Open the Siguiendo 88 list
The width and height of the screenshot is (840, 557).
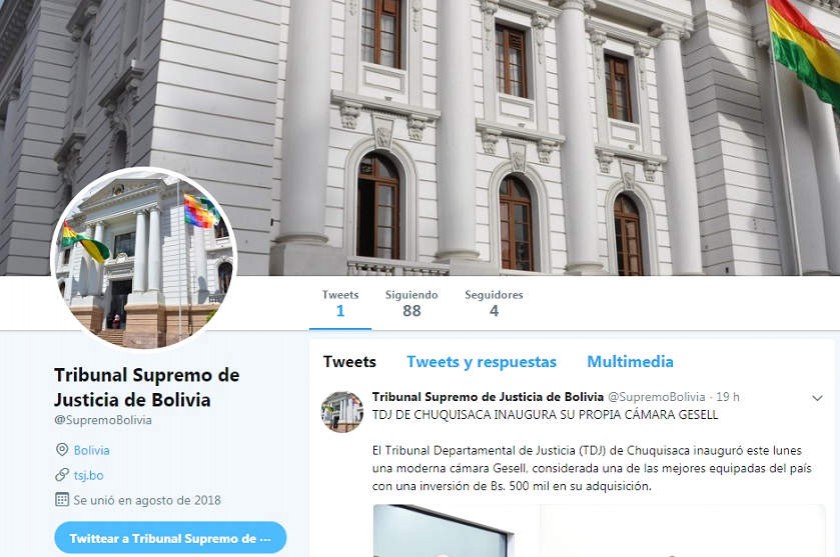click(411, 303)
